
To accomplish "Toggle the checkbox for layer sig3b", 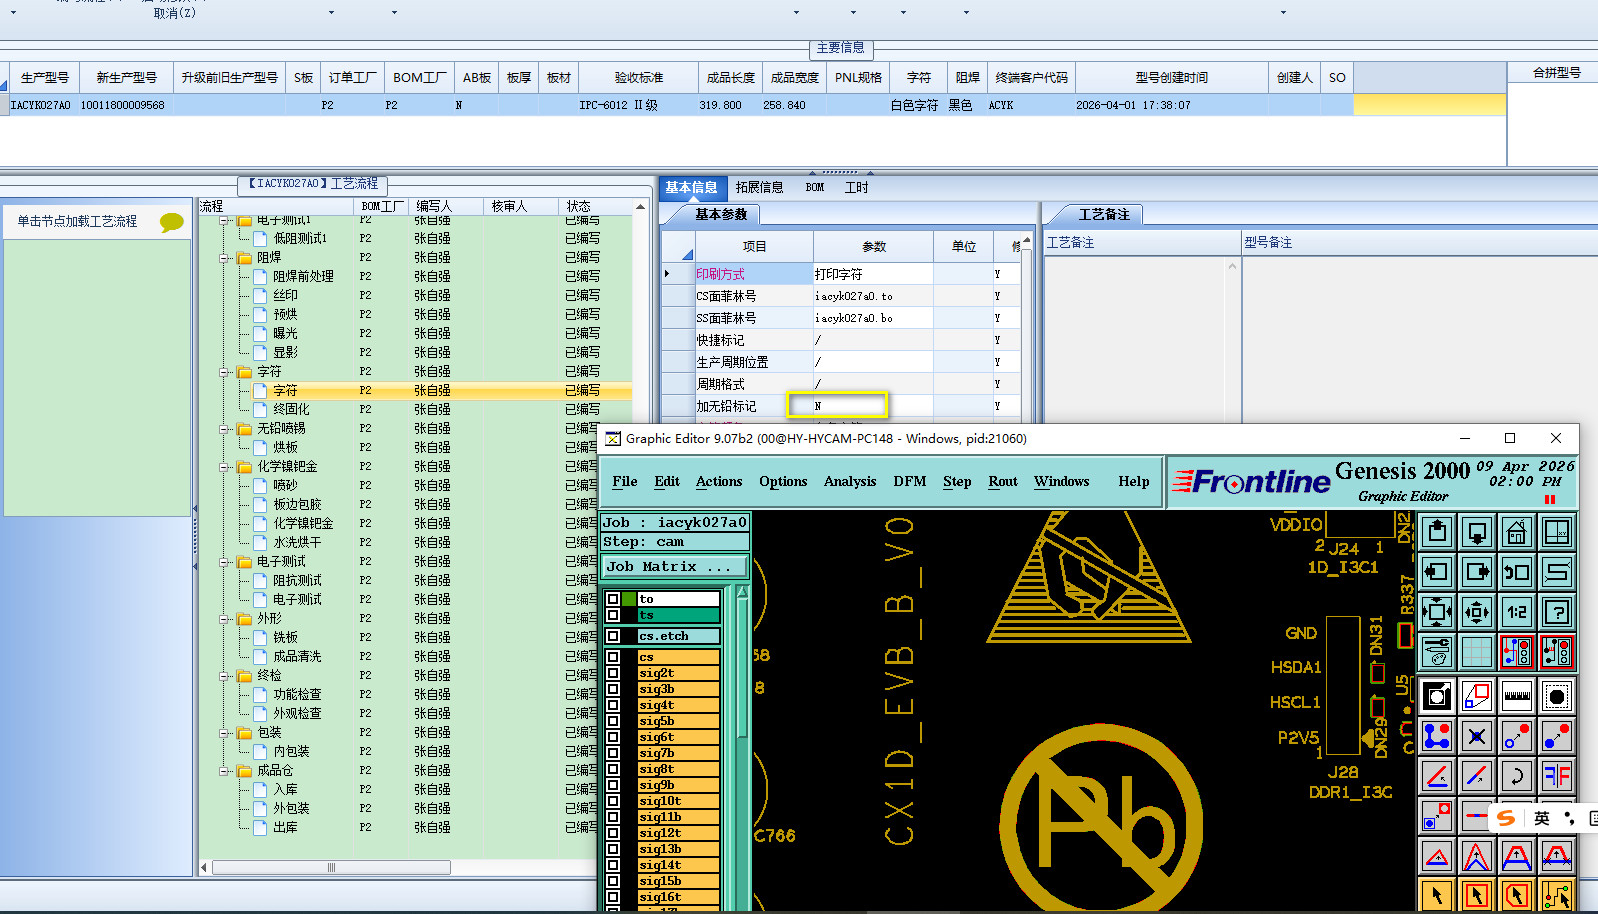I will [x=613, y=689].
